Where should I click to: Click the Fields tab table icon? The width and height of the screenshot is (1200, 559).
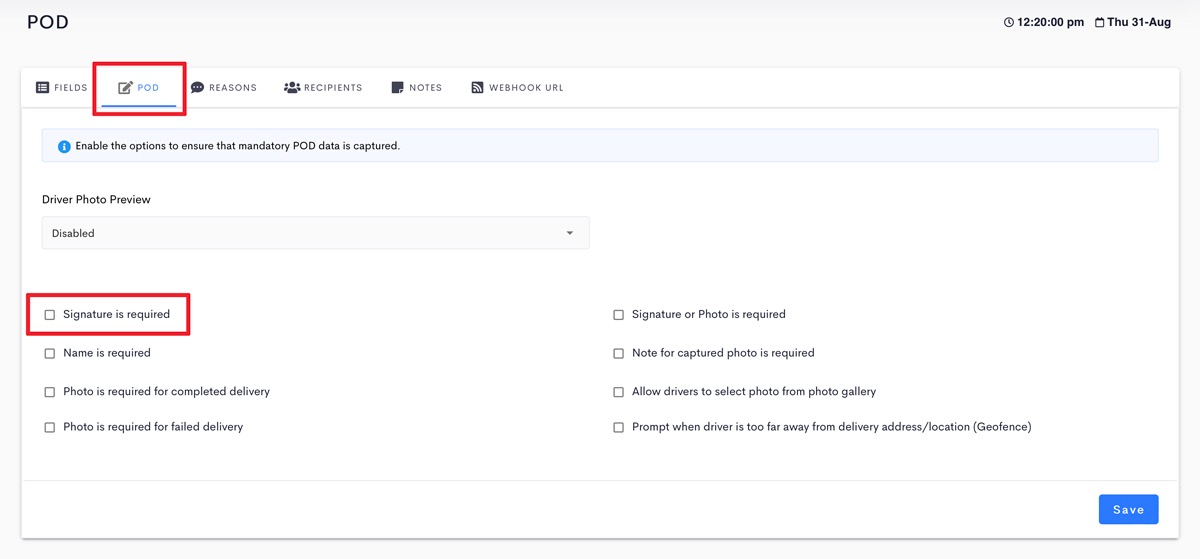point(42,88)
